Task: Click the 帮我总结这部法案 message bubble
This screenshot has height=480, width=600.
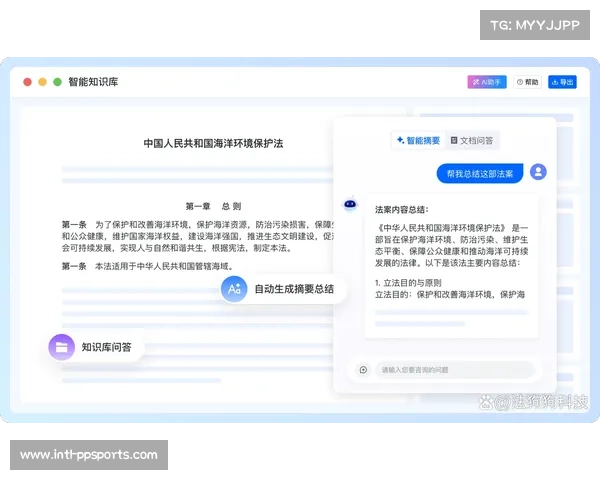Action: (x=480, y=174)
